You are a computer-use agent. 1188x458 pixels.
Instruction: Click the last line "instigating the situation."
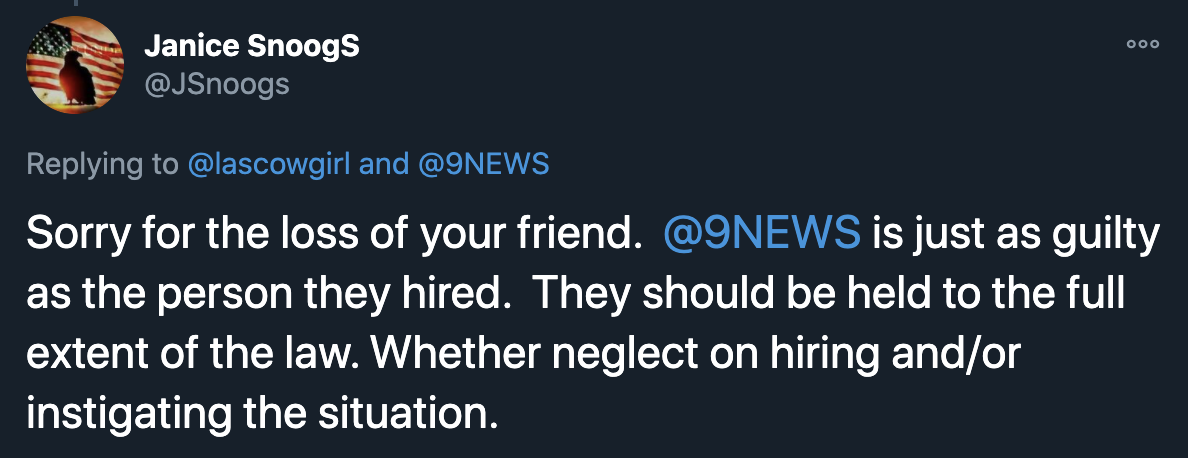tap(262, 413)
